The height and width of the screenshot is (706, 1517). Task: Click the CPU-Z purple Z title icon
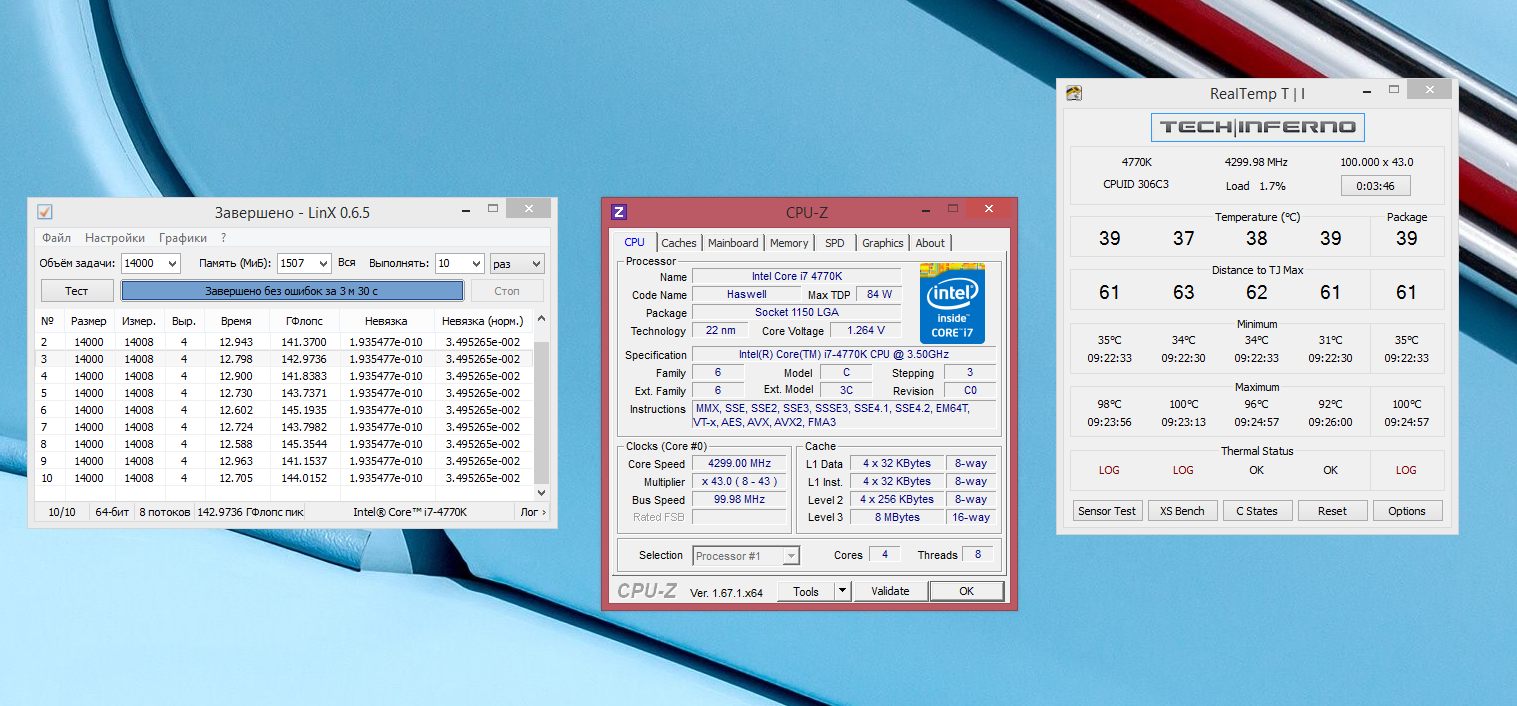(619, 211)
